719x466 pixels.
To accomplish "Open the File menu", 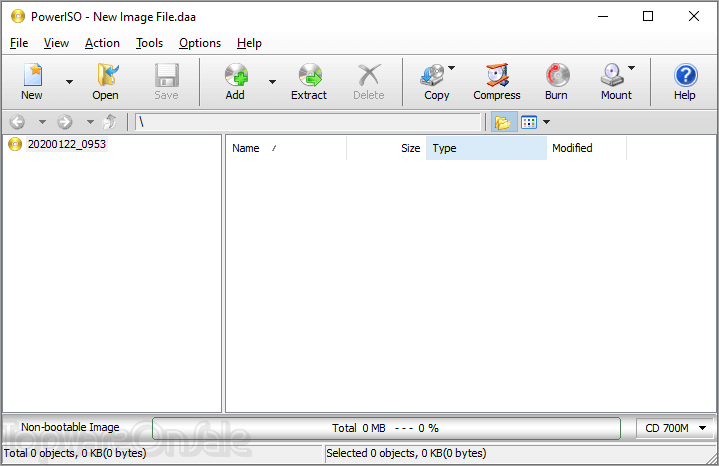I will pos(19,43).
